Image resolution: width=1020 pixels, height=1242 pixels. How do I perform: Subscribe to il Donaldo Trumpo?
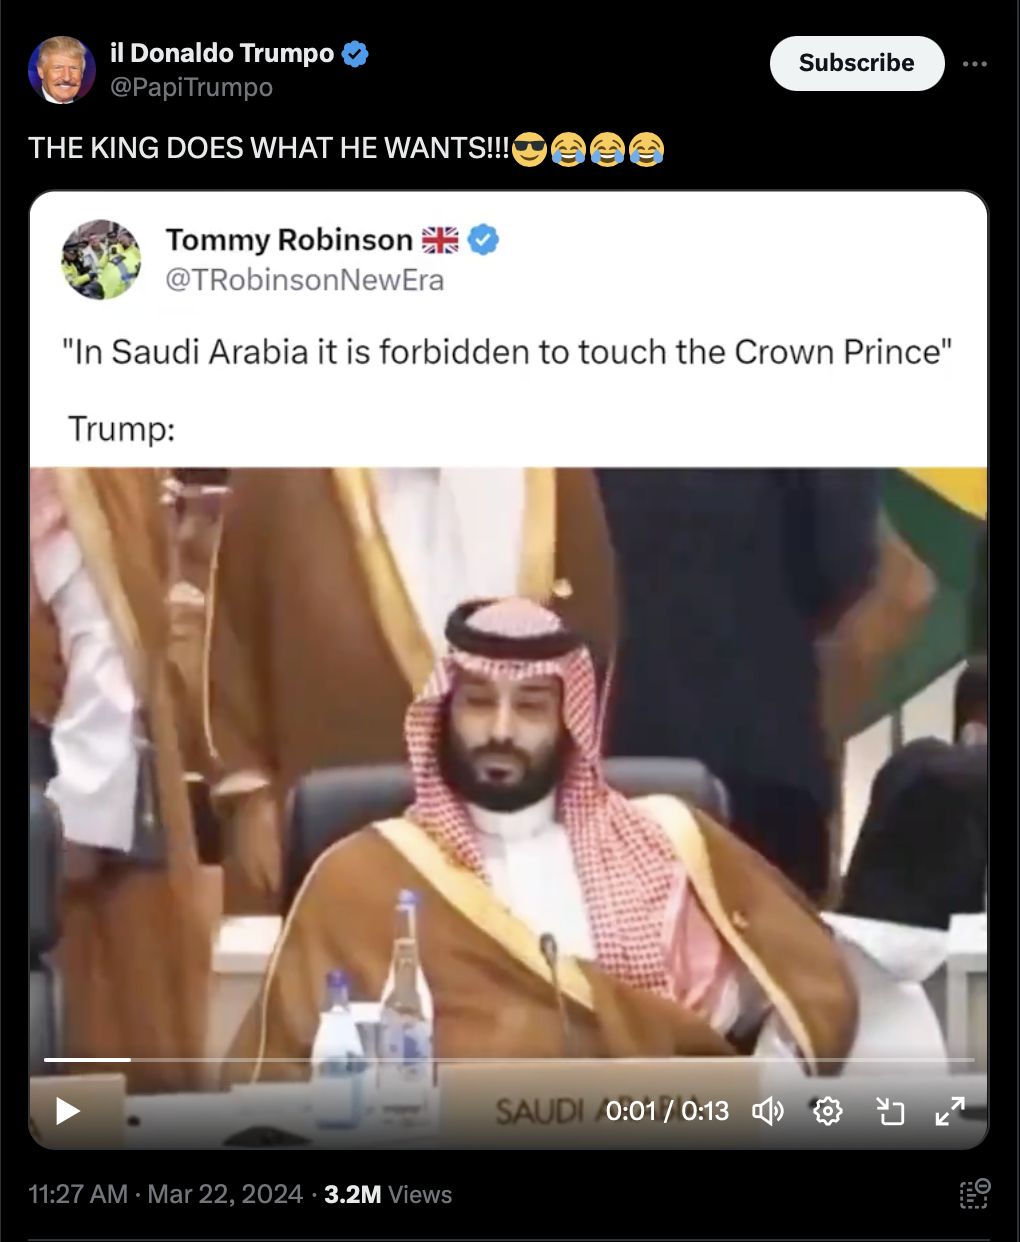(857, 63)
